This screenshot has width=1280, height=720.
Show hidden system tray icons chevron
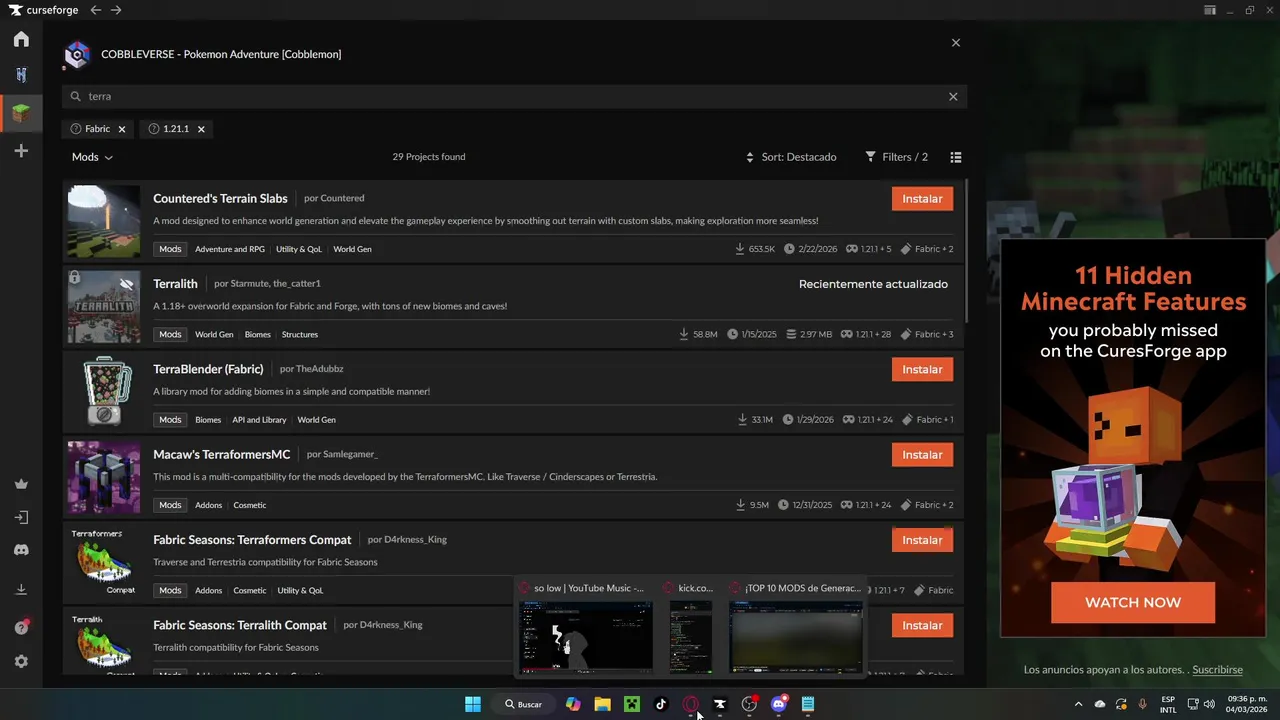coord(1078,704)
